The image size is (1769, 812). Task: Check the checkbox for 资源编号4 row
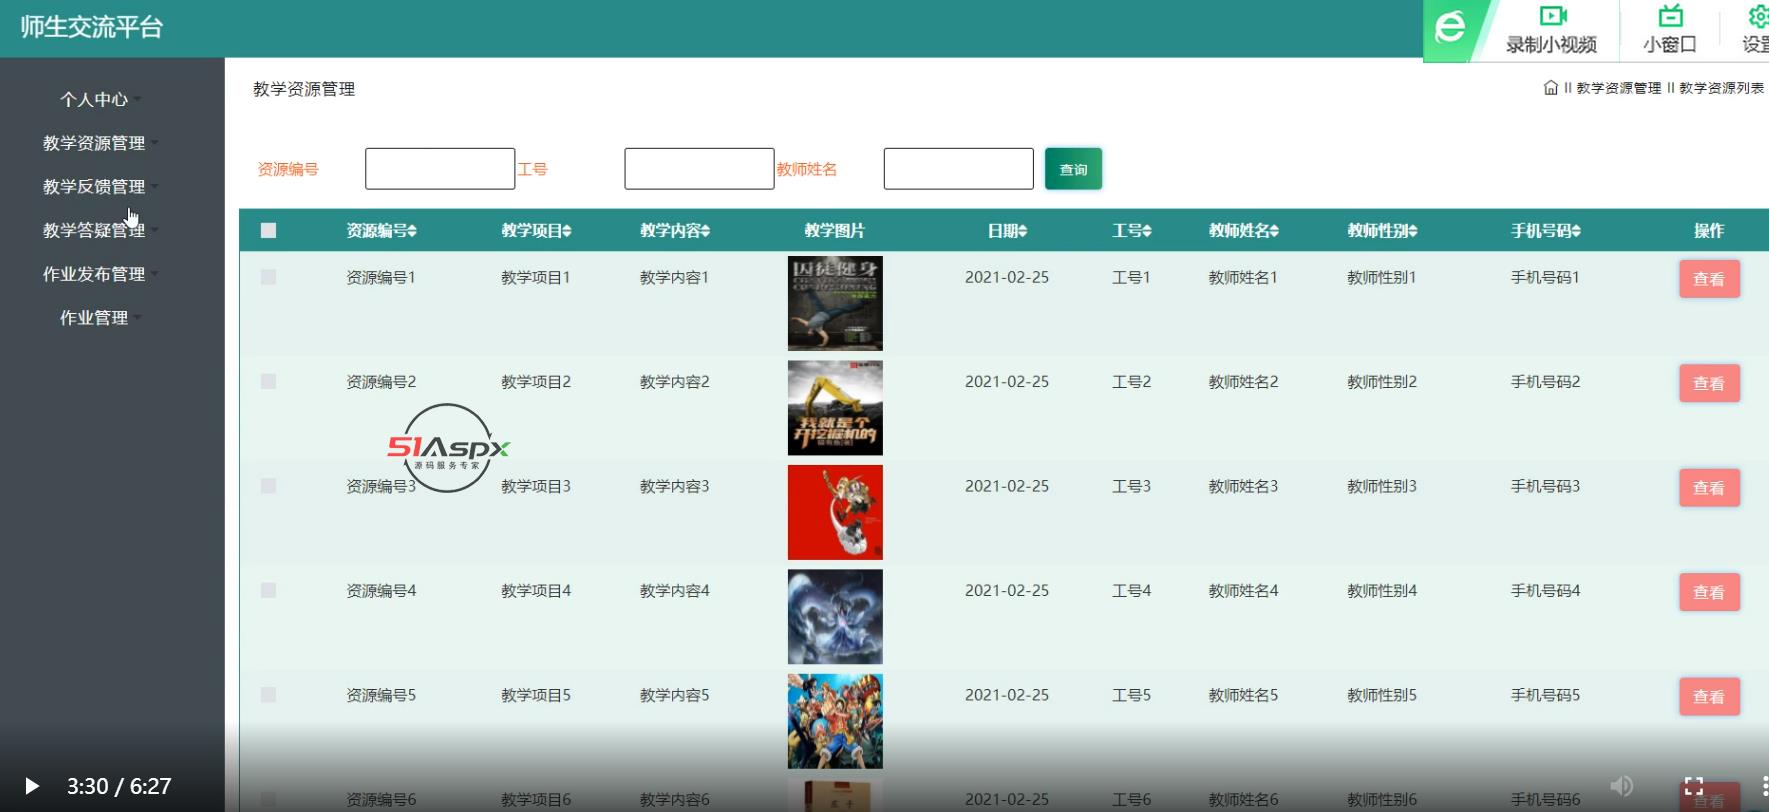click(268, 590)
